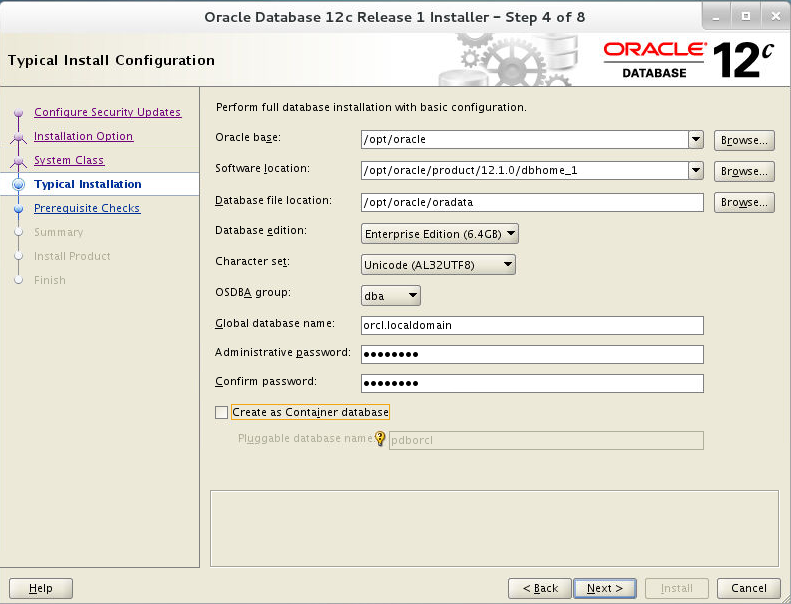Tick the Create as Container database checkbox
The image size is (791, 604).
pos(221,412)
